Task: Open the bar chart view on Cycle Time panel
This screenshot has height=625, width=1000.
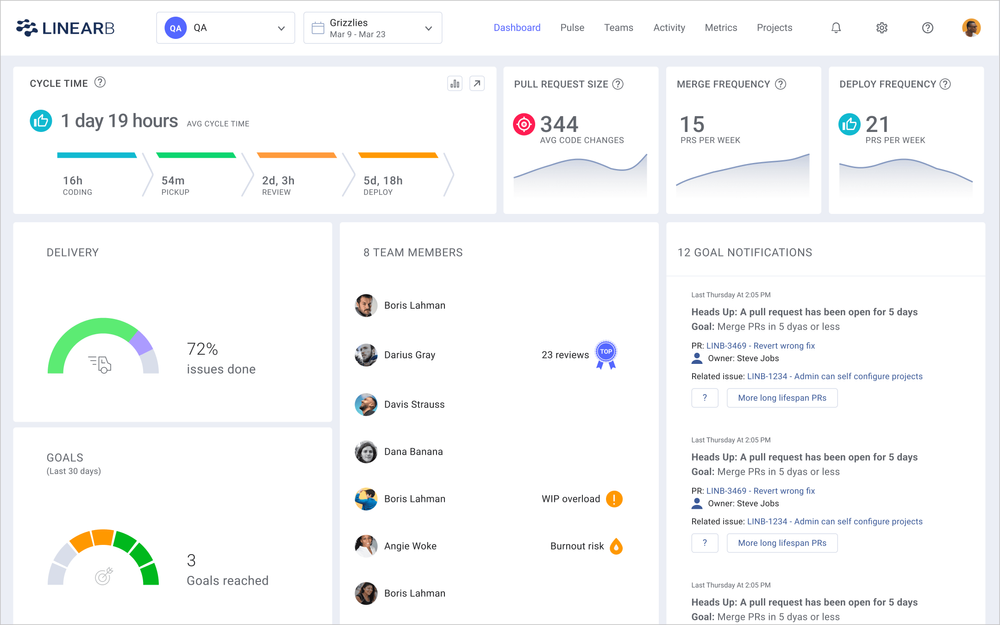Action: pos(455,83)
